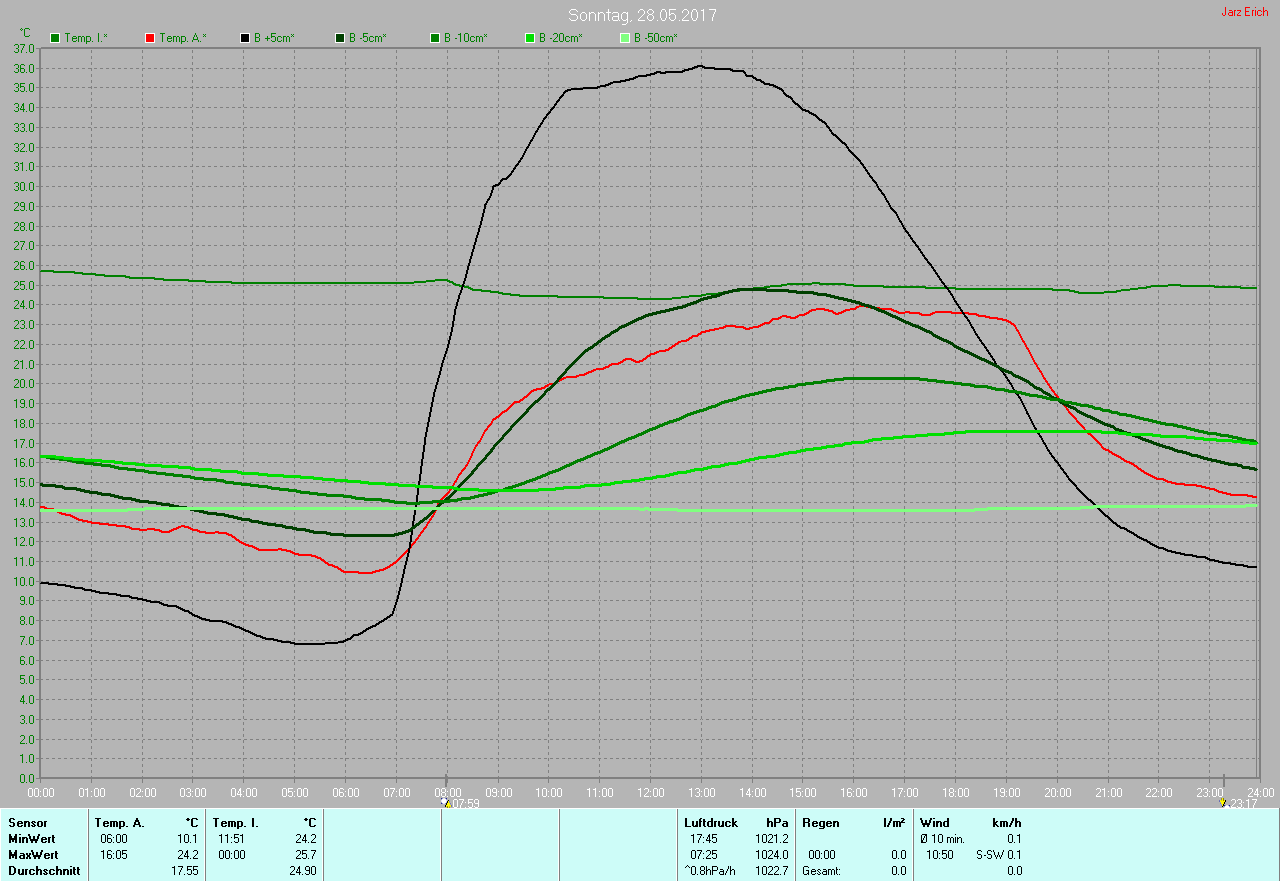
Task: Click the chart title Sonntag, 28.05.2017
Action: (642, 15)
